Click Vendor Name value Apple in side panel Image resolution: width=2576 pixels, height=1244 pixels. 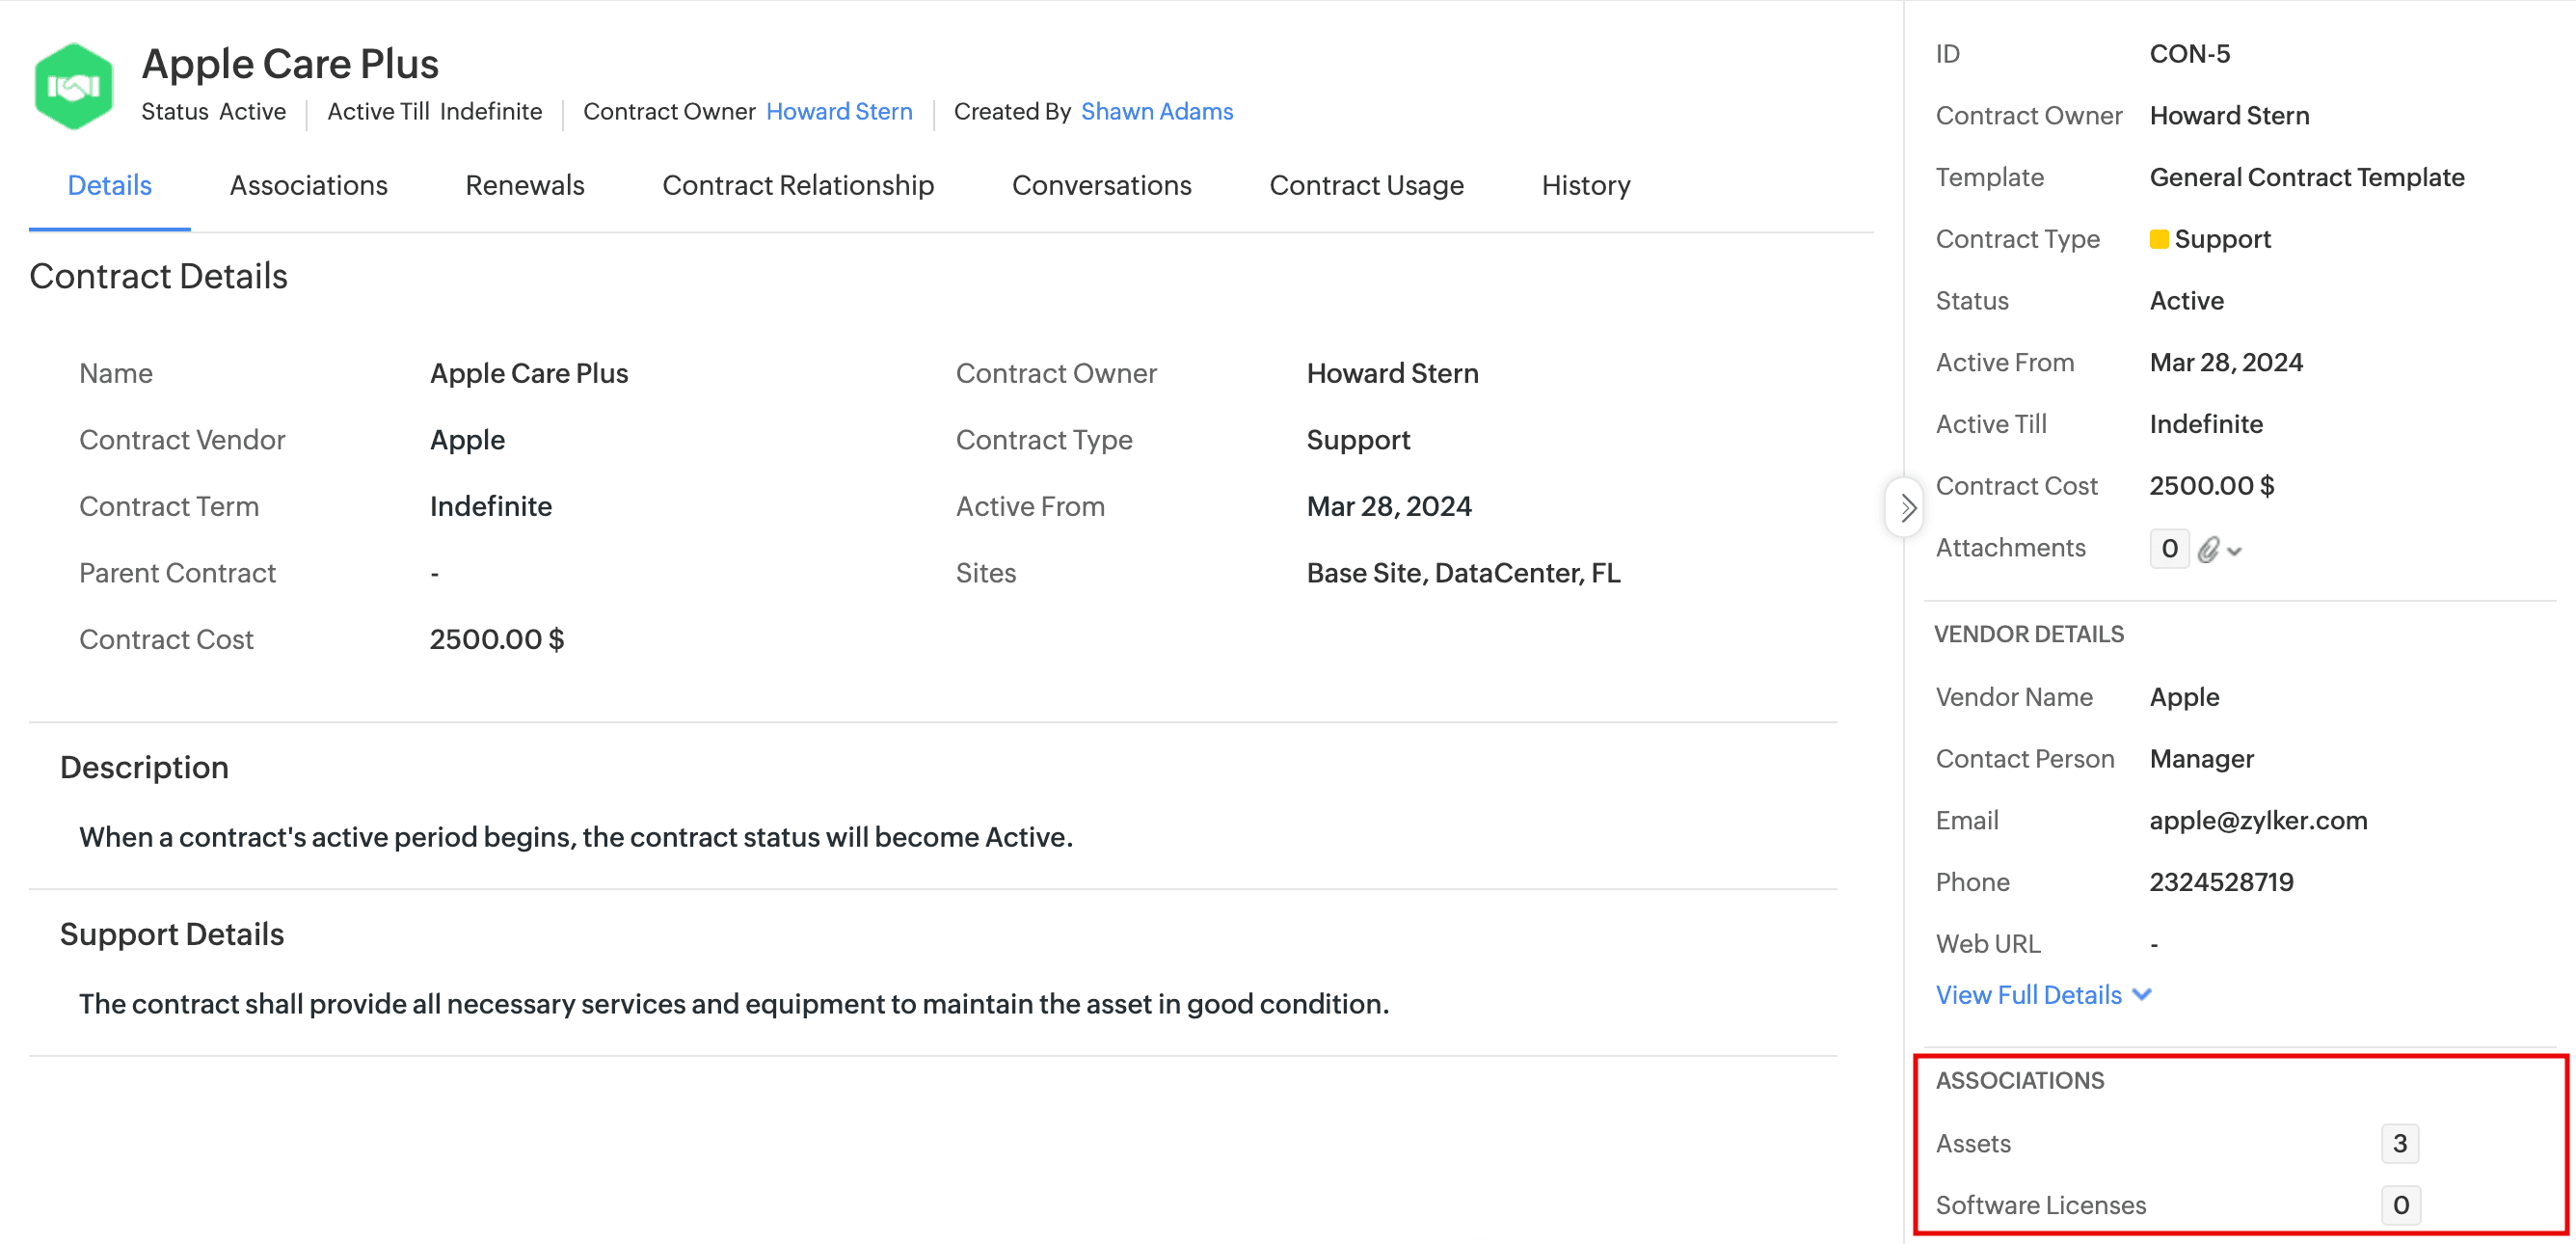click(x=2185, y=697)
